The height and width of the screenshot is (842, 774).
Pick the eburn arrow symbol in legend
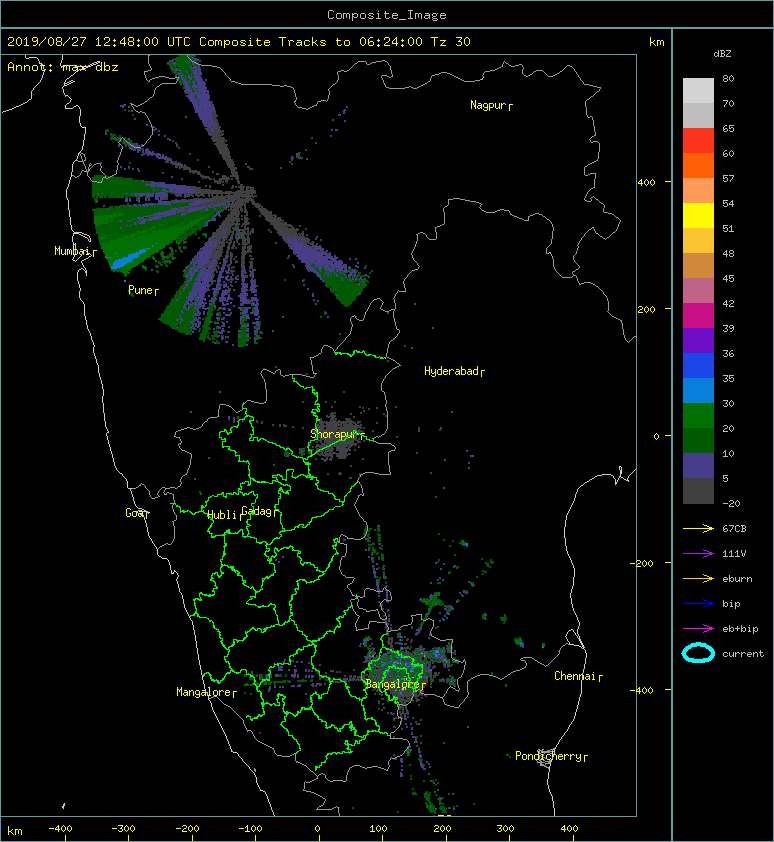(698, 579)
